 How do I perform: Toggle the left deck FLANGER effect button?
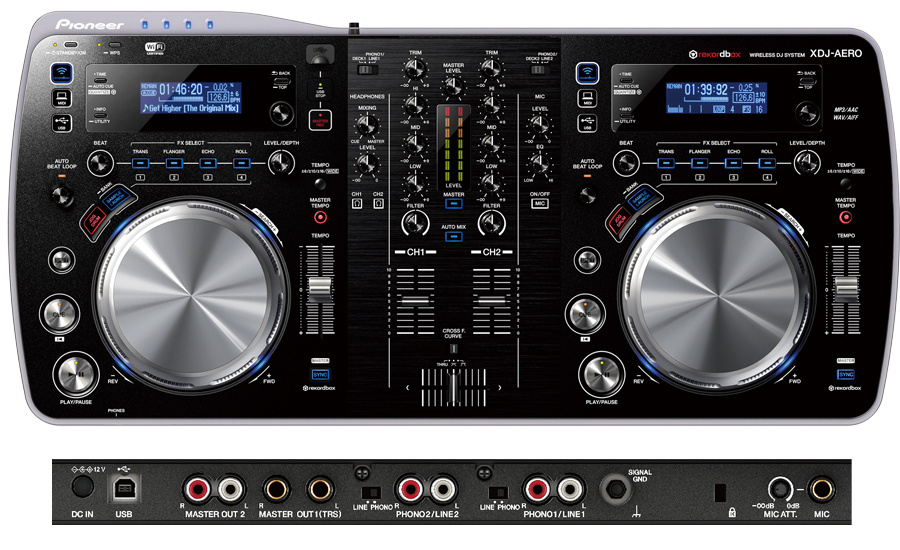[174, 164]
